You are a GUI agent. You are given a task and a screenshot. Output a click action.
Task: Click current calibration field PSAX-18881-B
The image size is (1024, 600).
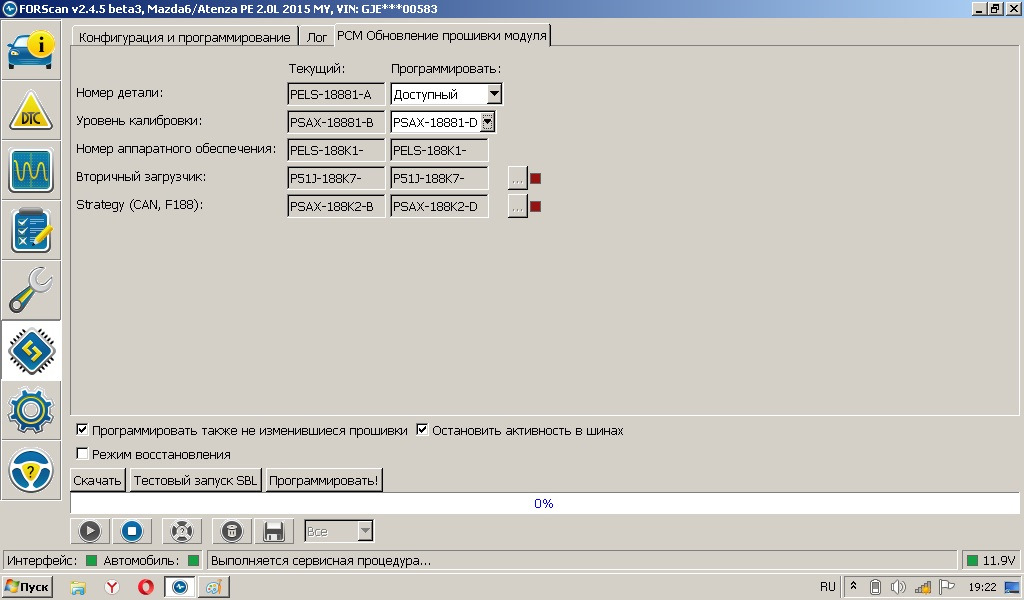pos(336,122)
